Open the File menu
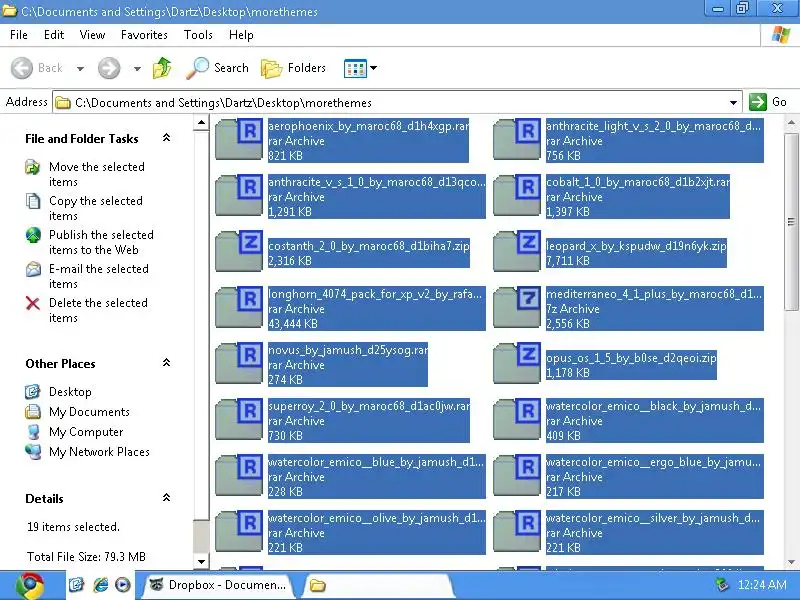The image size is (800, 600). coord(19,35)
